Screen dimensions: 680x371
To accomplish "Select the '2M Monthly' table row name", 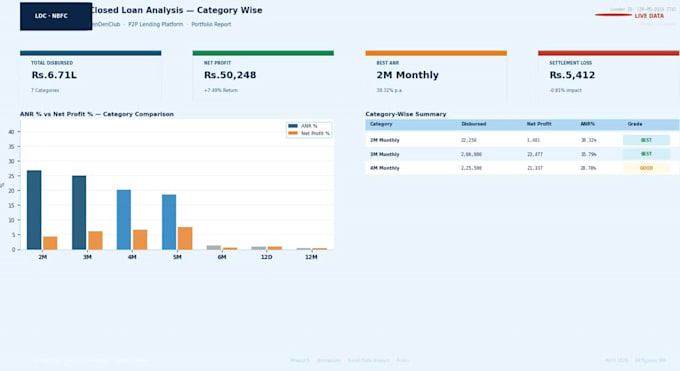I will (x=385, y=140).
